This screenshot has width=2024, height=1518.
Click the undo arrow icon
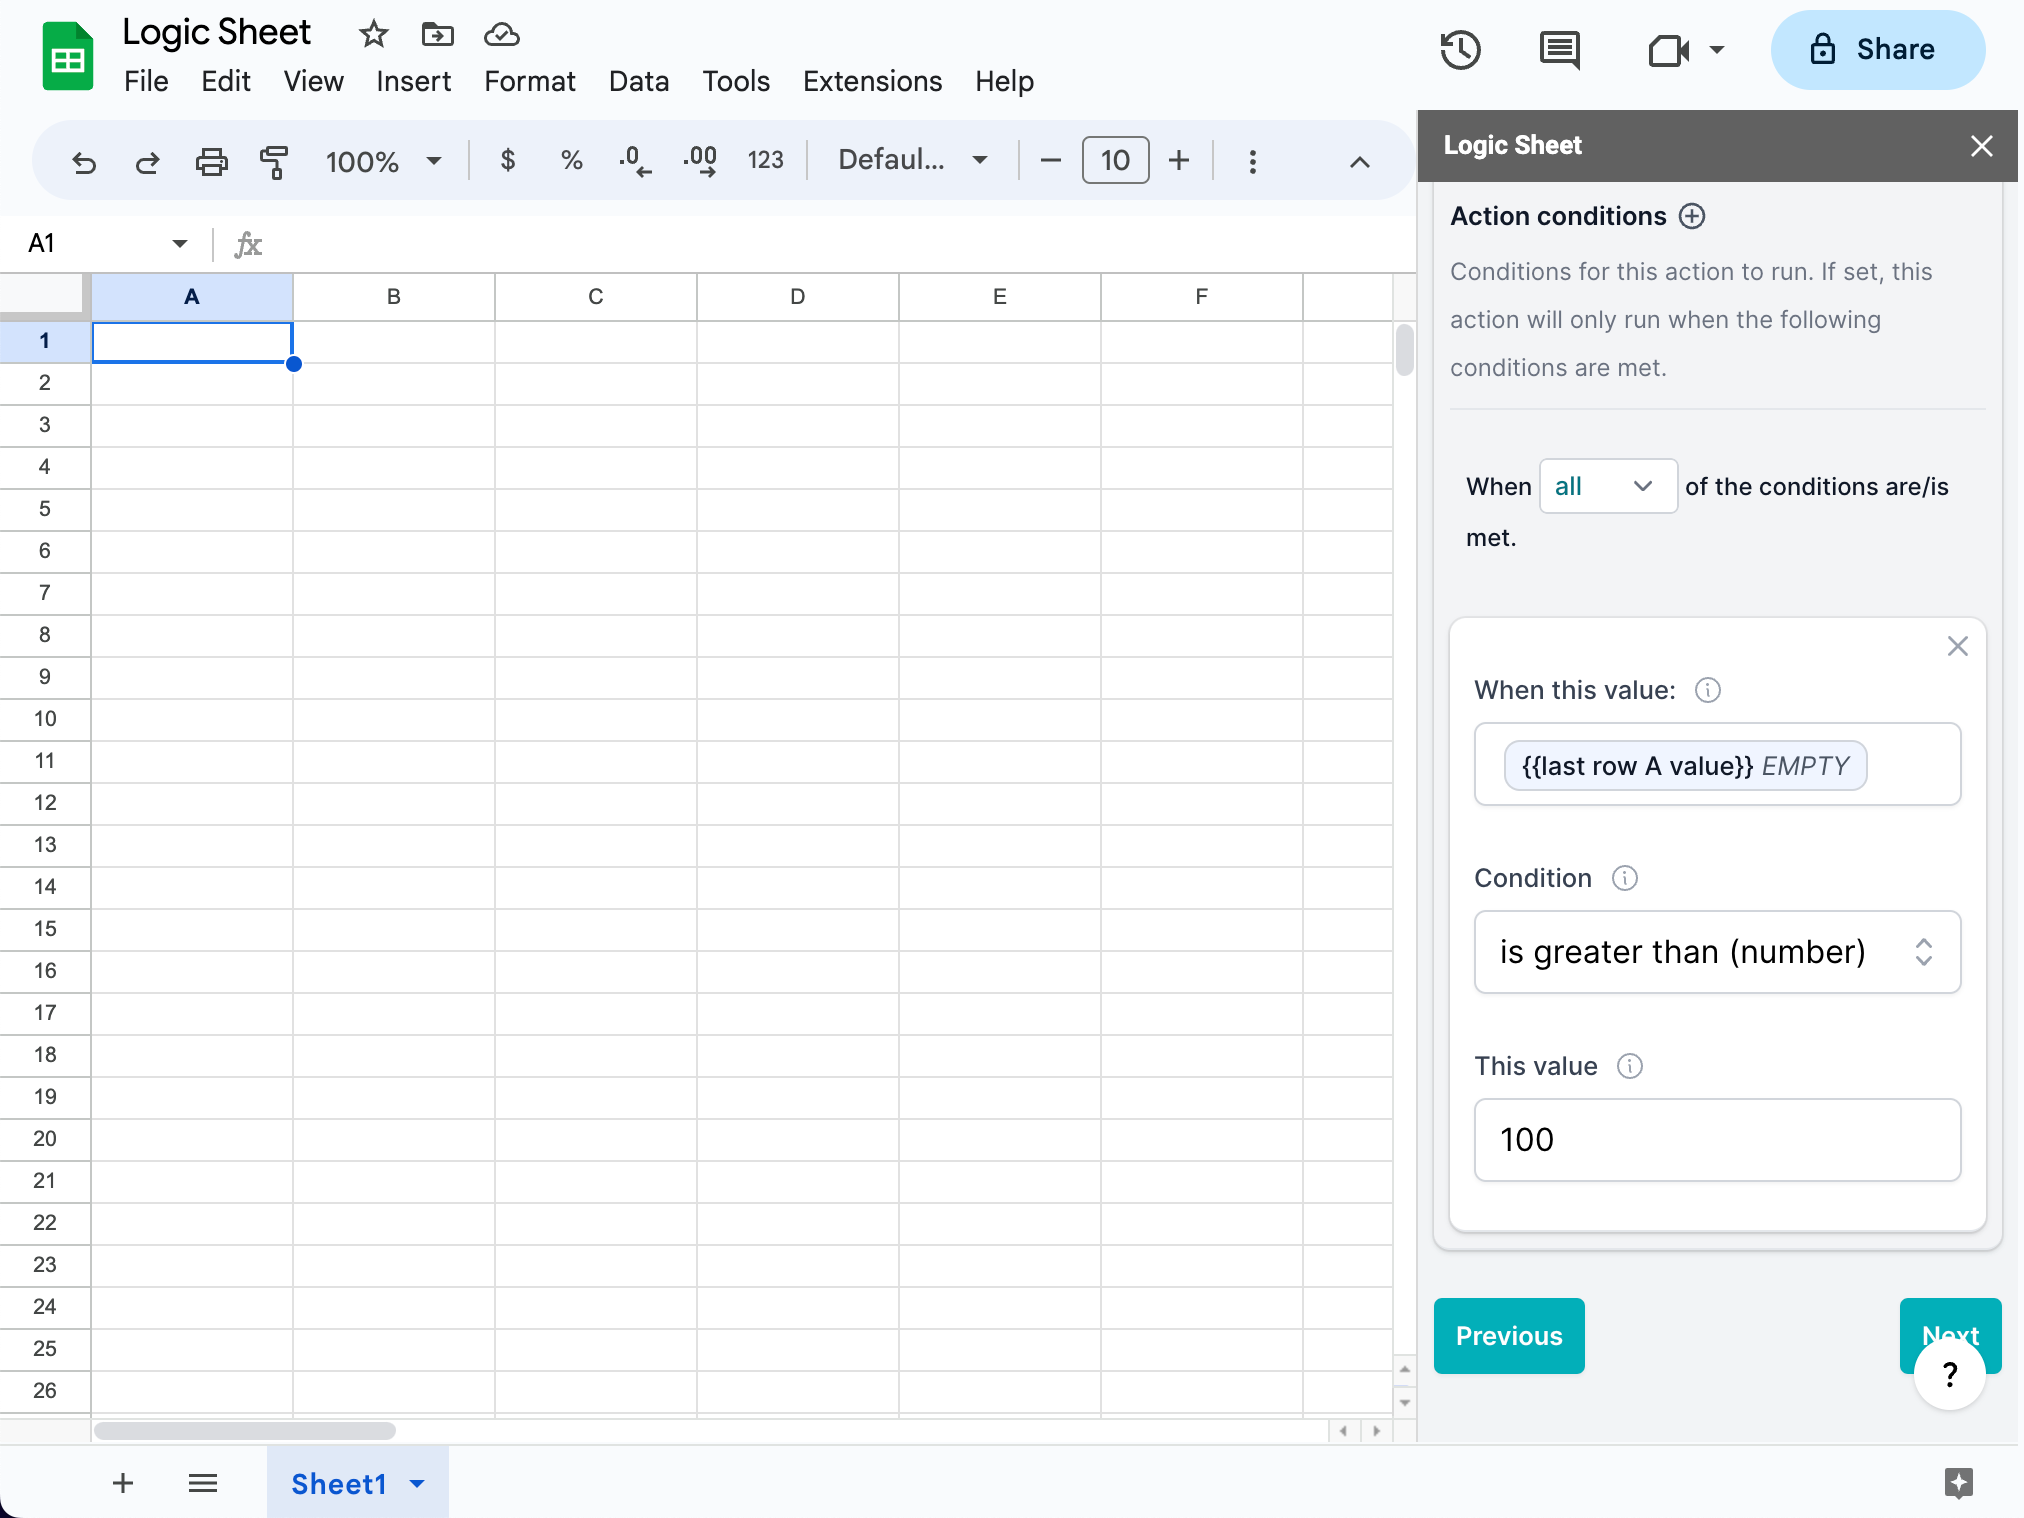click(84, 162)
